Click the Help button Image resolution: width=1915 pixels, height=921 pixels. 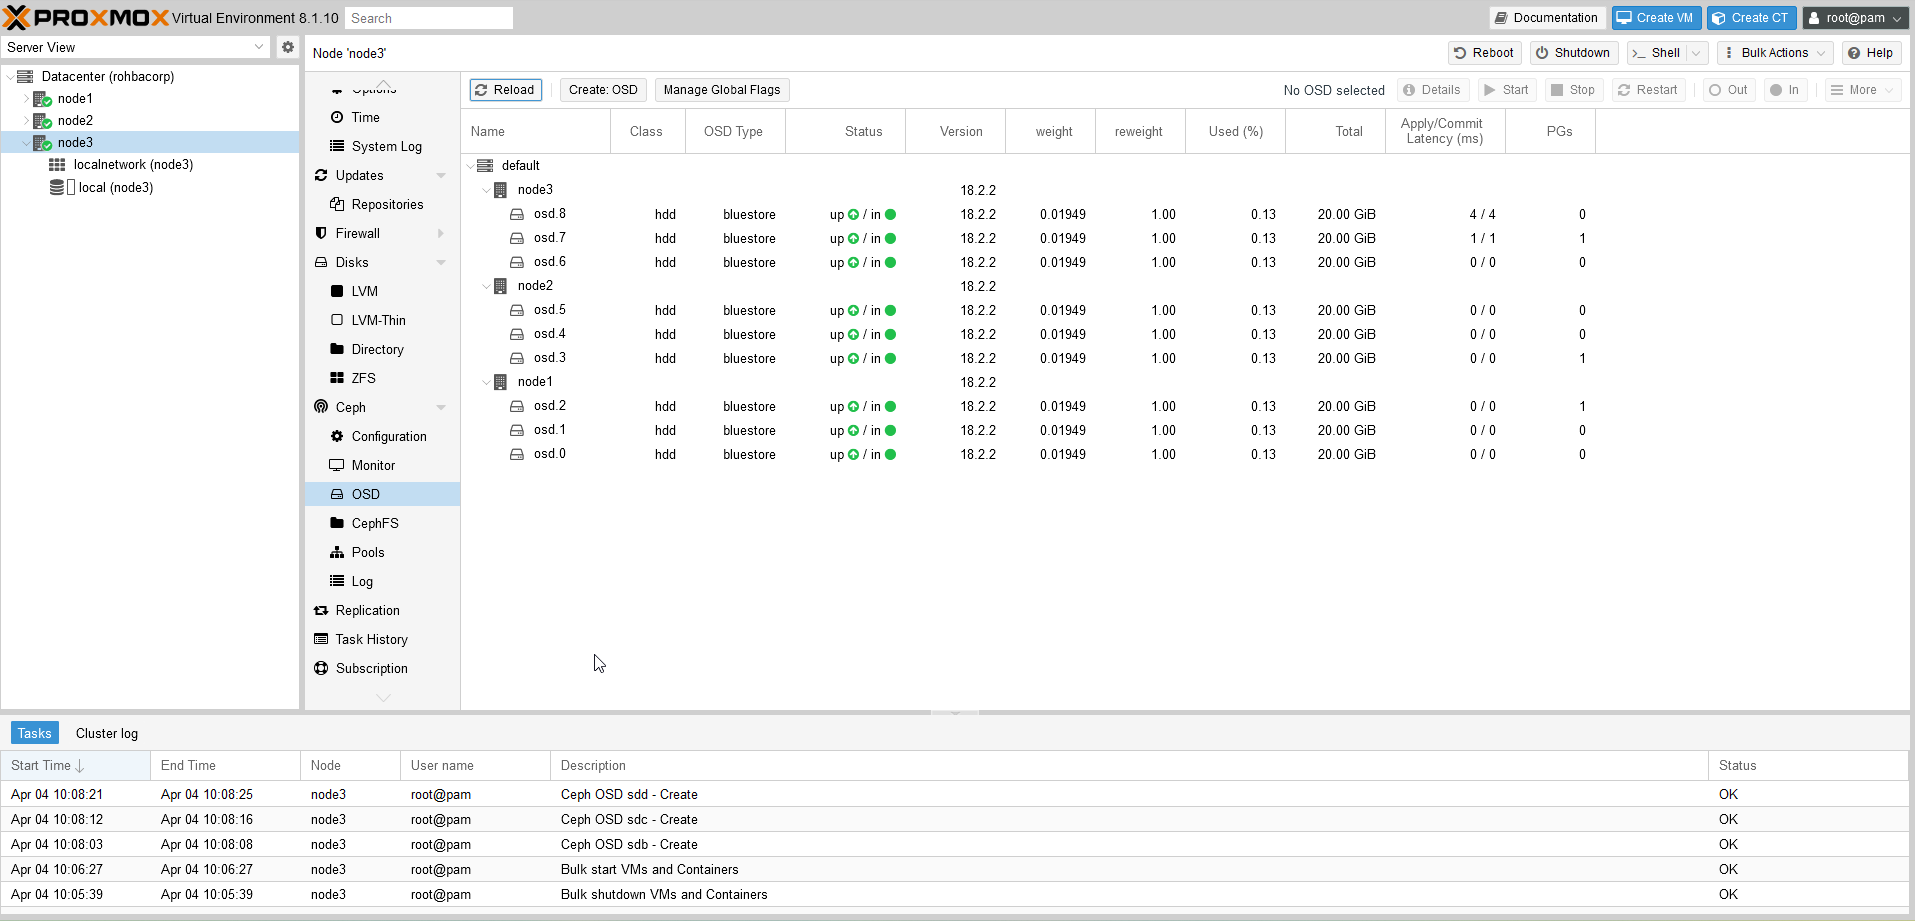(x=1871, y=53)
